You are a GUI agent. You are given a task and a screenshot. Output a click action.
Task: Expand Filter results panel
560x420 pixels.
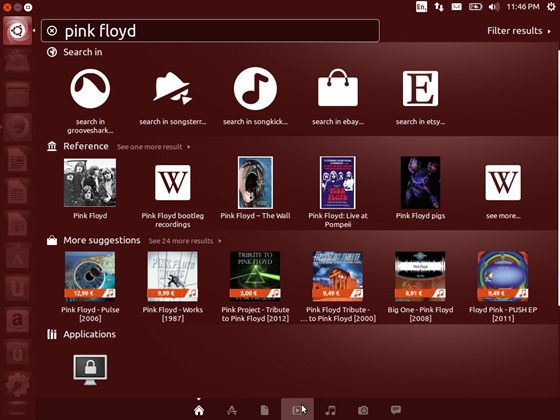[519, 31]
